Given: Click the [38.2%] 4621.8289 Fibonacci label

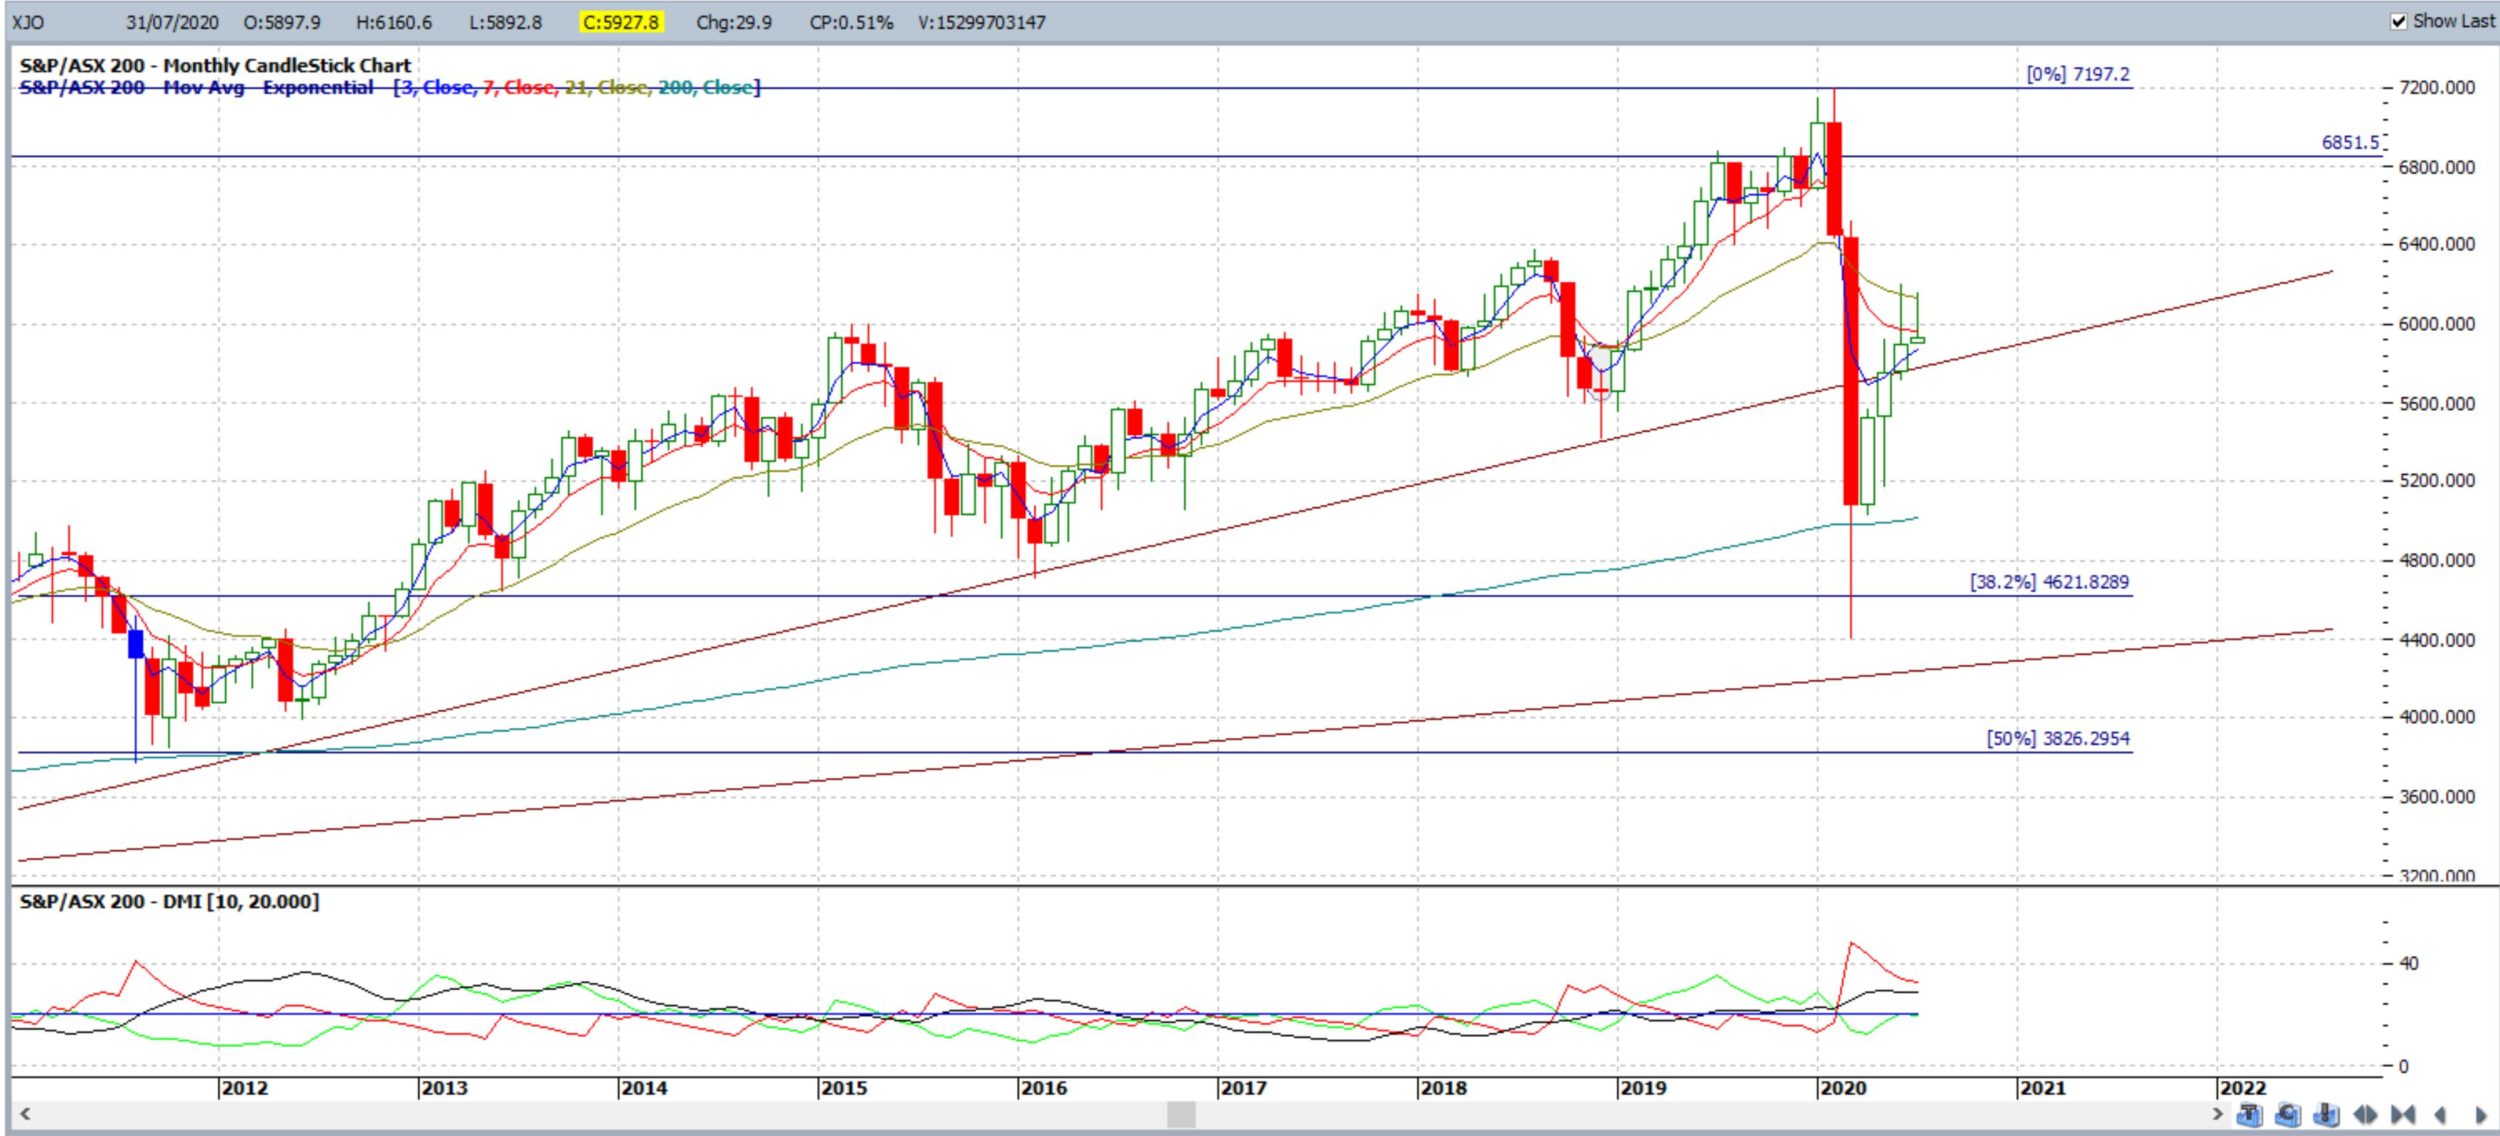Looking at the screenshot, I should tap(2049, 582).
